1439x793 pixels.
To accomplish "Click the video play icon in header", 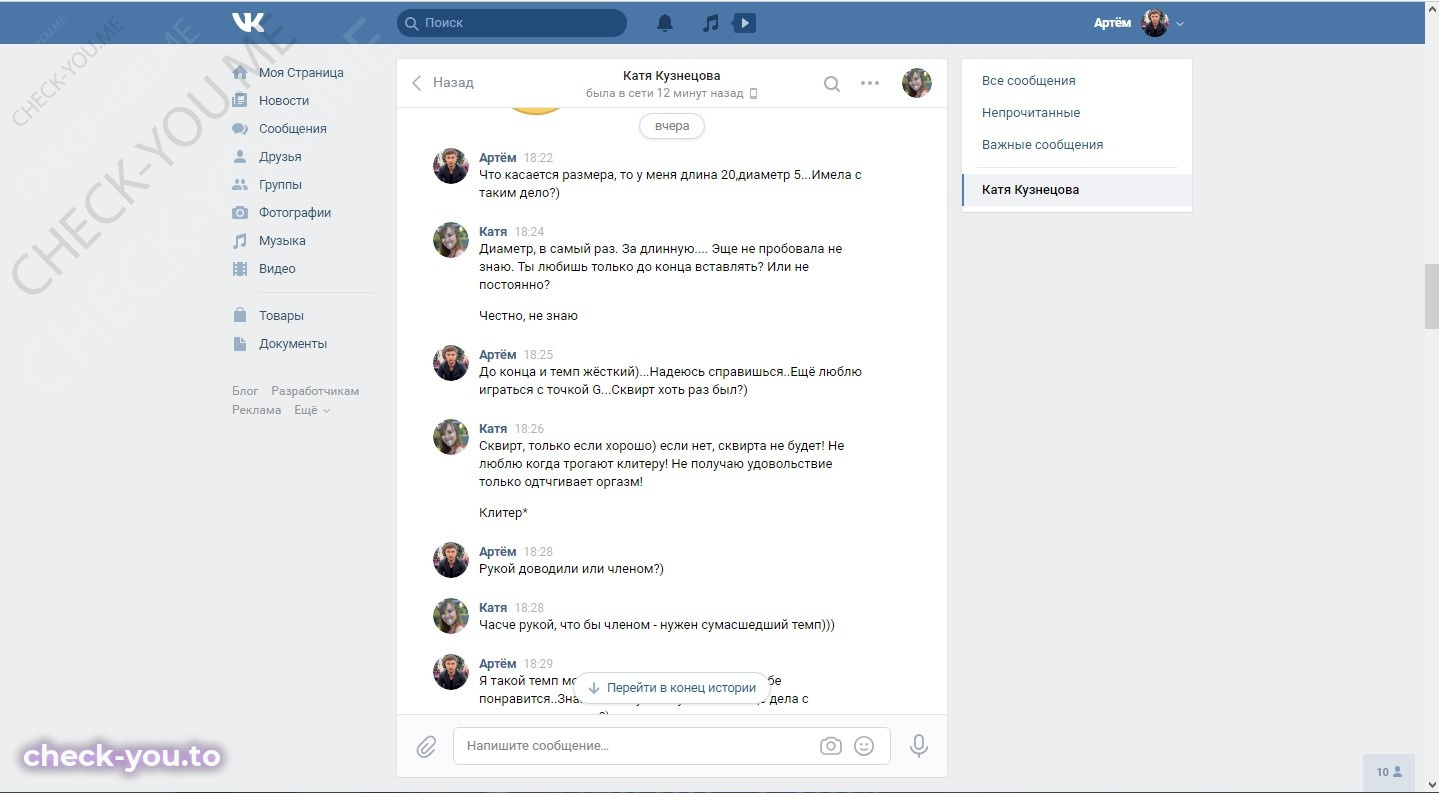I will coord(743,22).
